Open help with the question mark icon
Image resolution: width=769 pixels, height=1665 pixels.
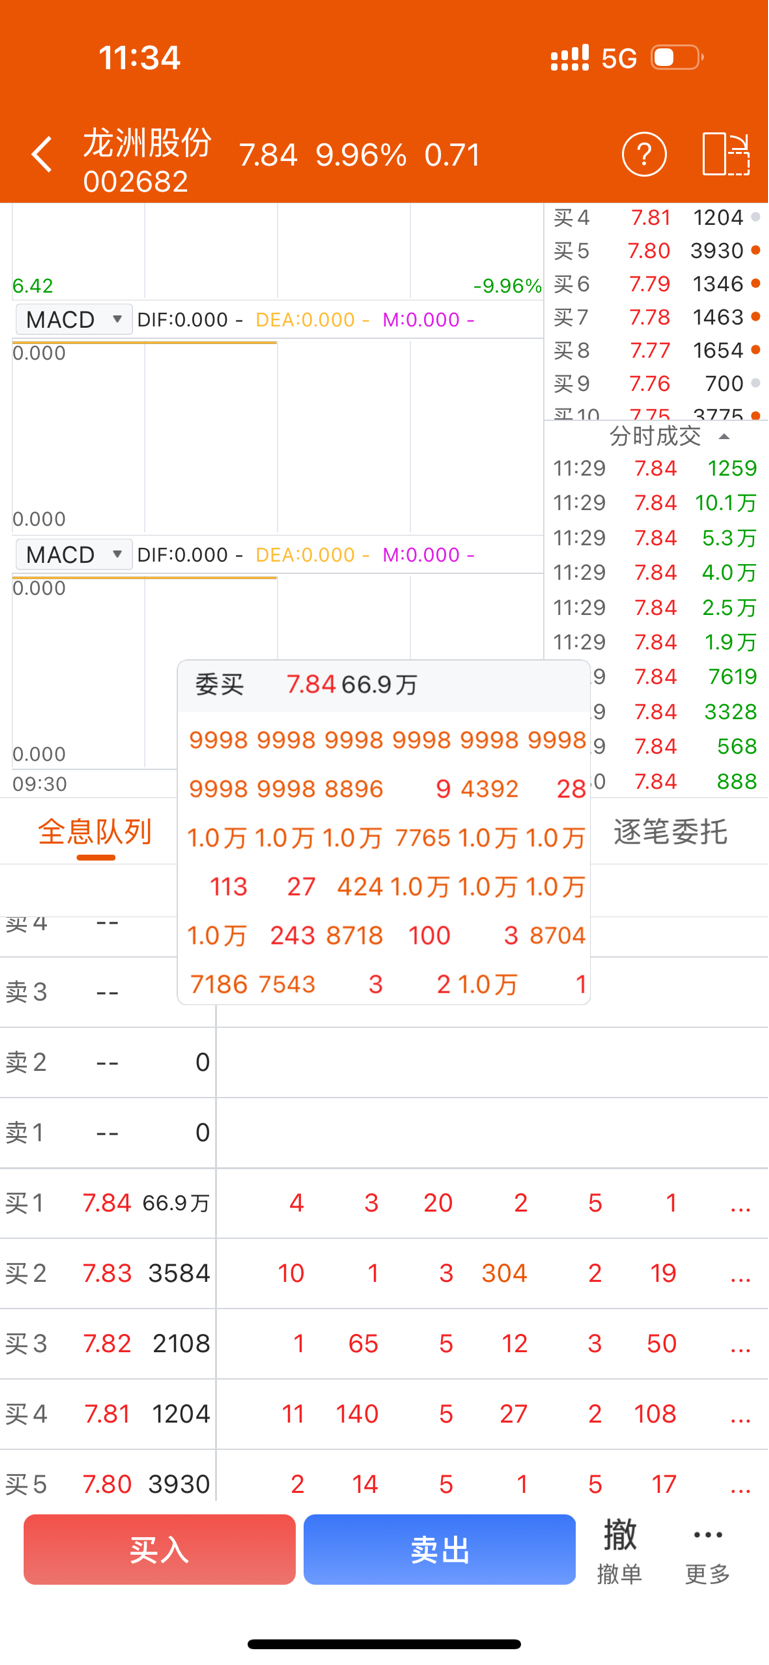pyautogui.click(x=644, y=155)
